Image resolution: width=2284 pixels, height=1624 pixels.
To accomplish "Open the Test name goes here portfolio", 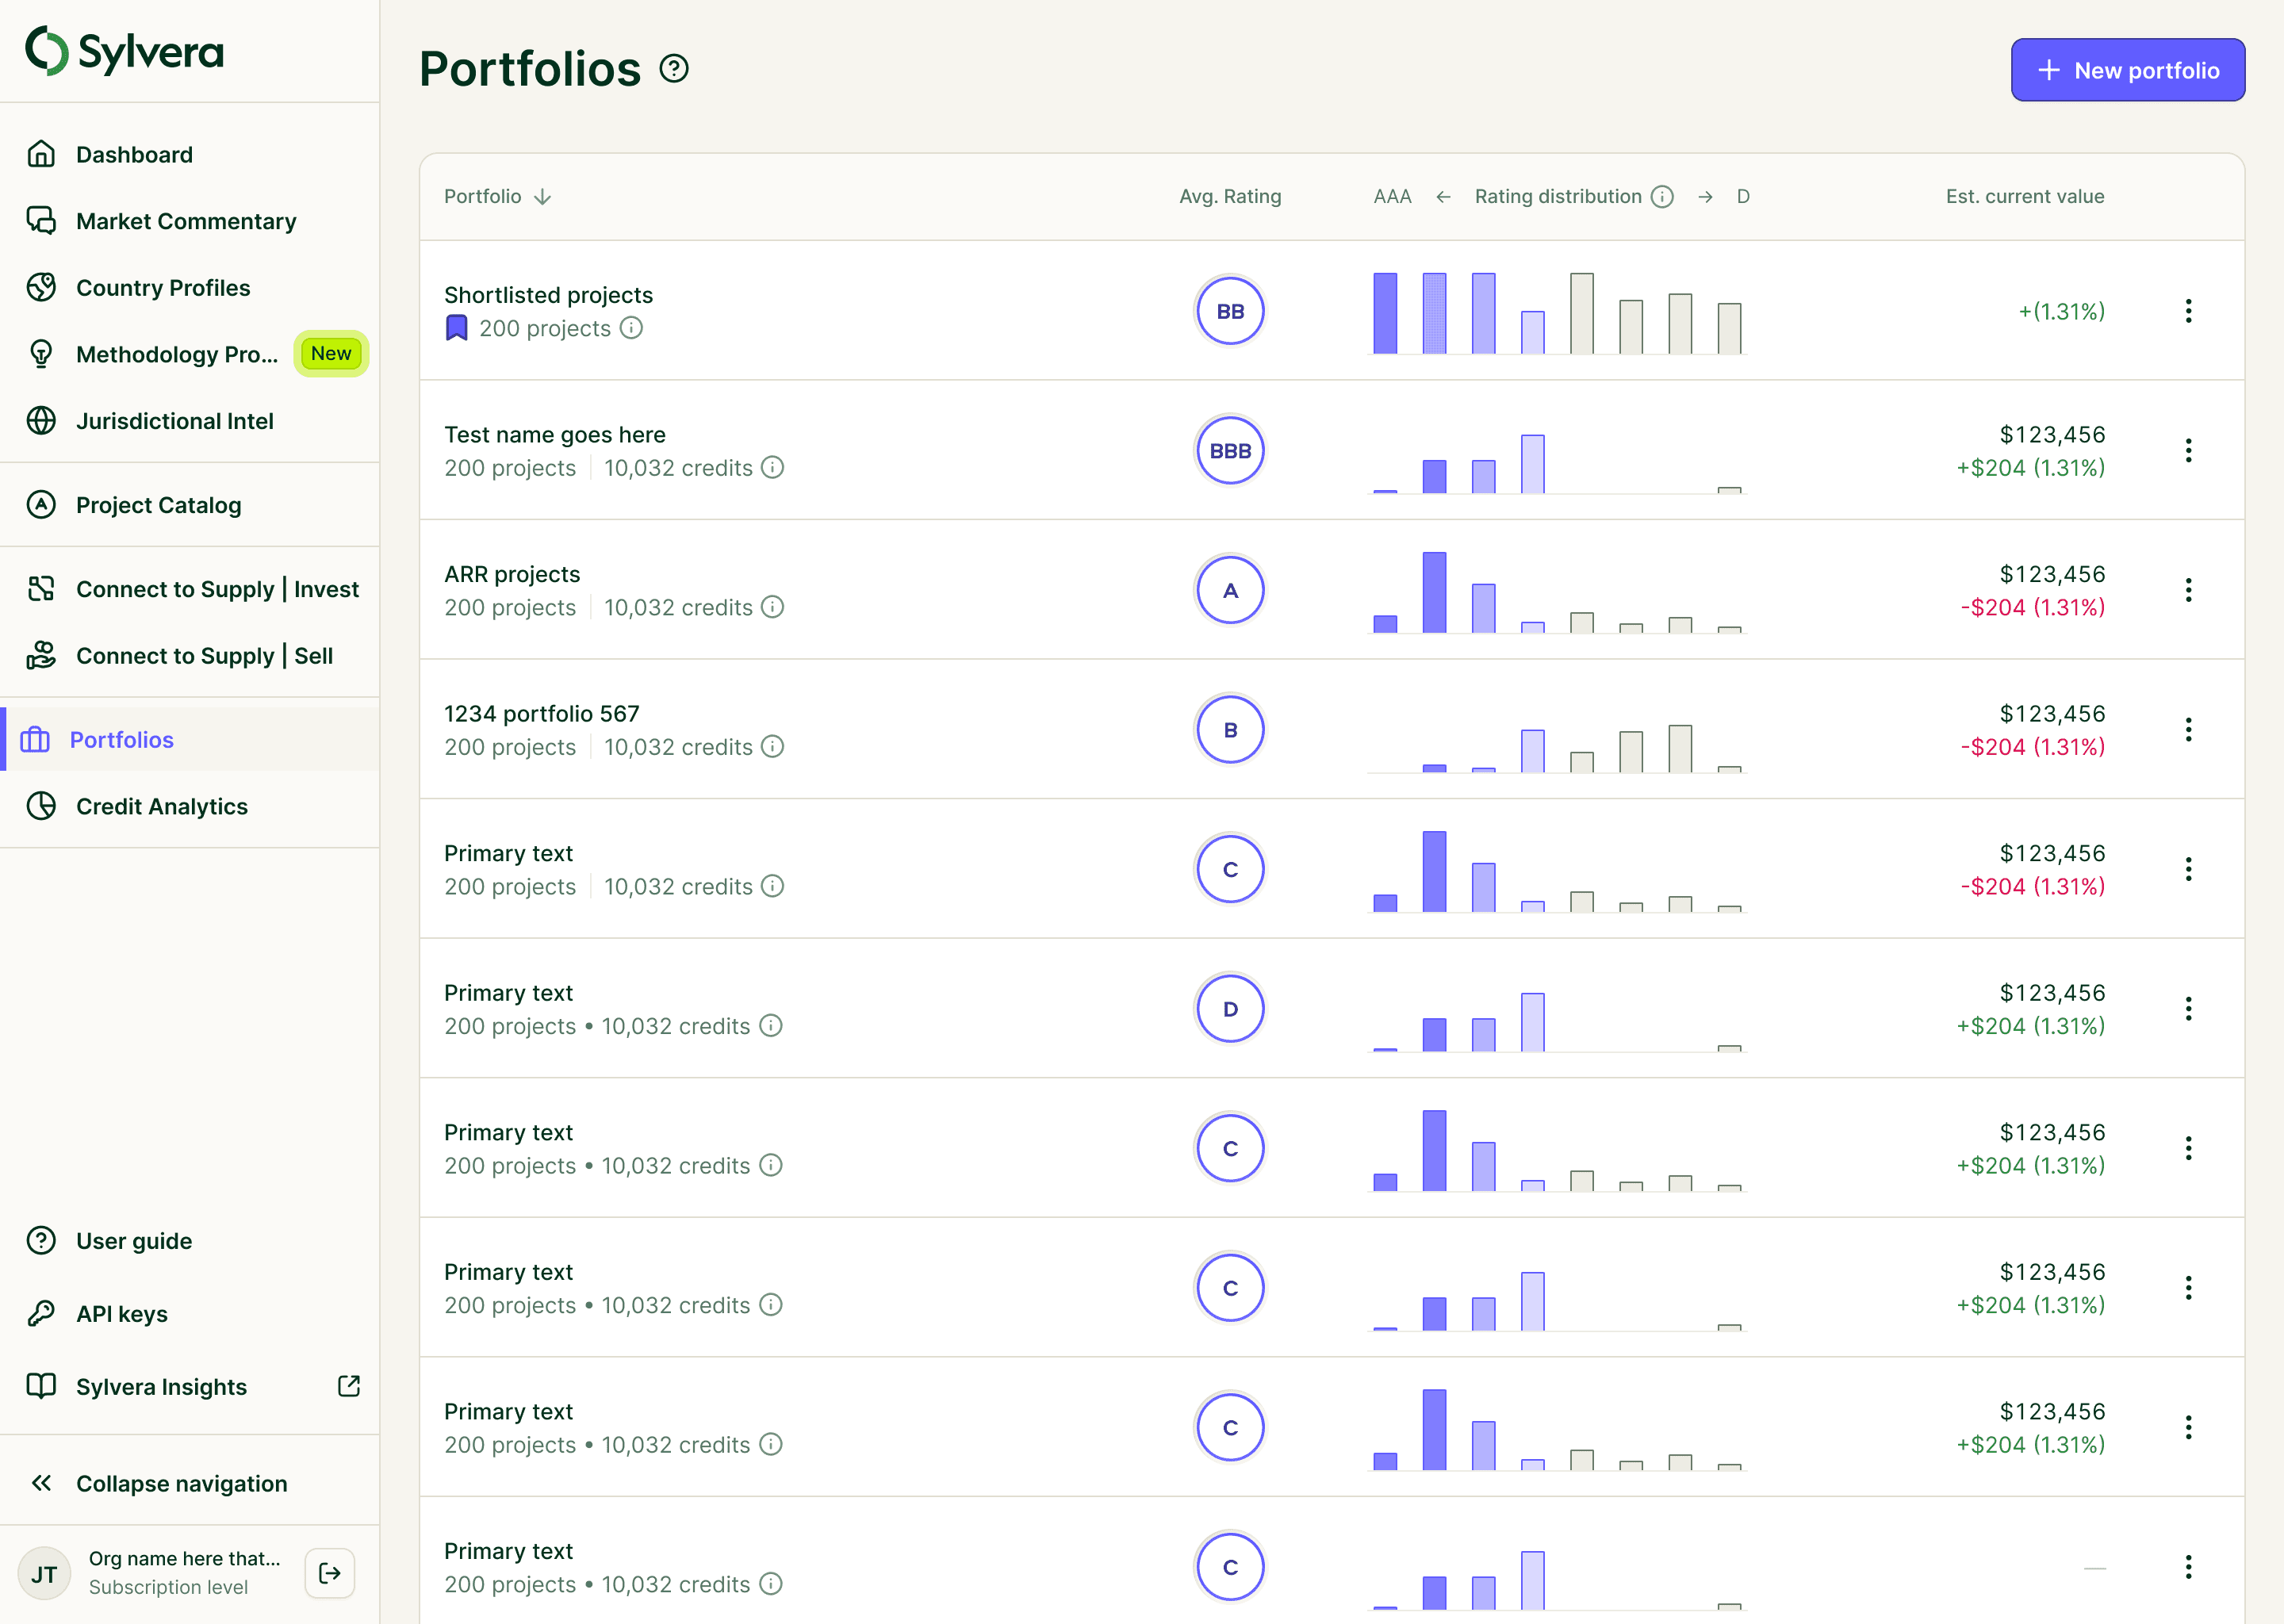I will [554, 435].
